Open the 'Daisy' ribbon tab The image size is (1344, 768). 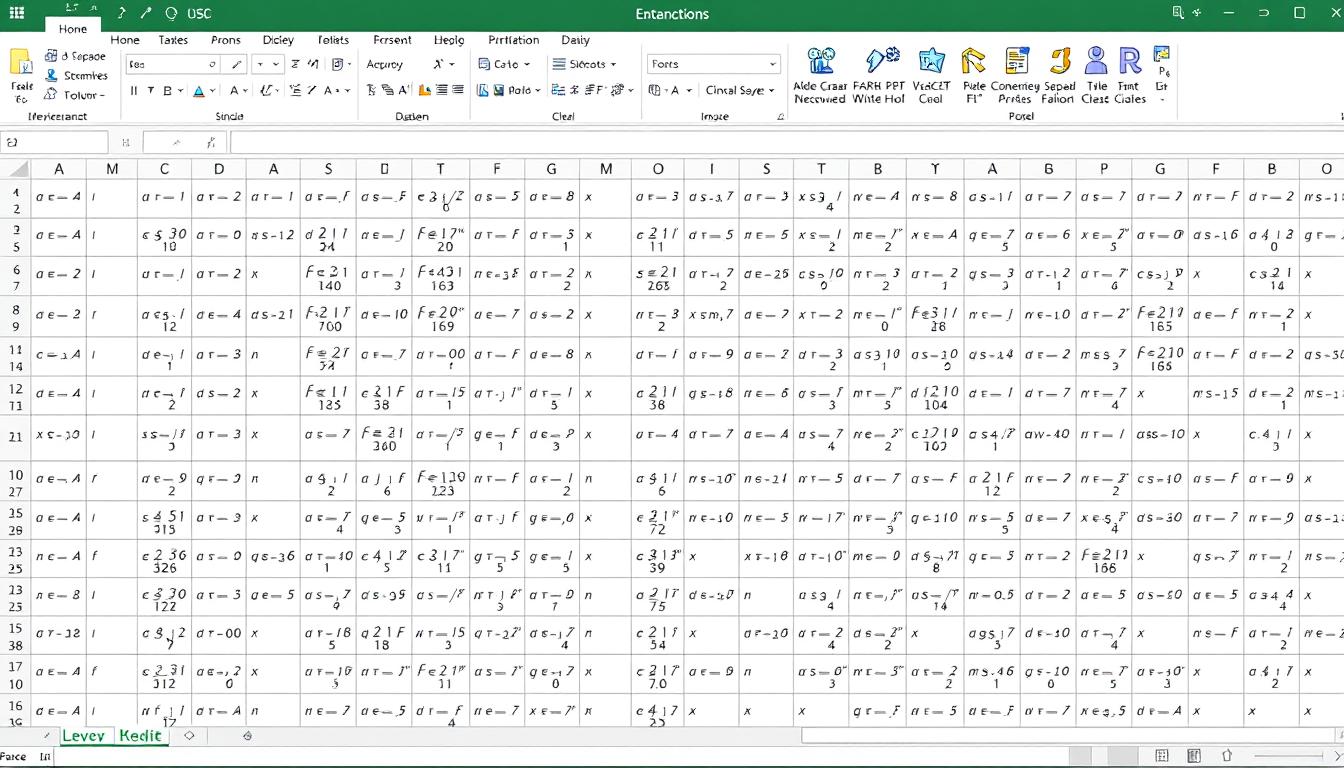pyautogui.click(x=576, y=40)
